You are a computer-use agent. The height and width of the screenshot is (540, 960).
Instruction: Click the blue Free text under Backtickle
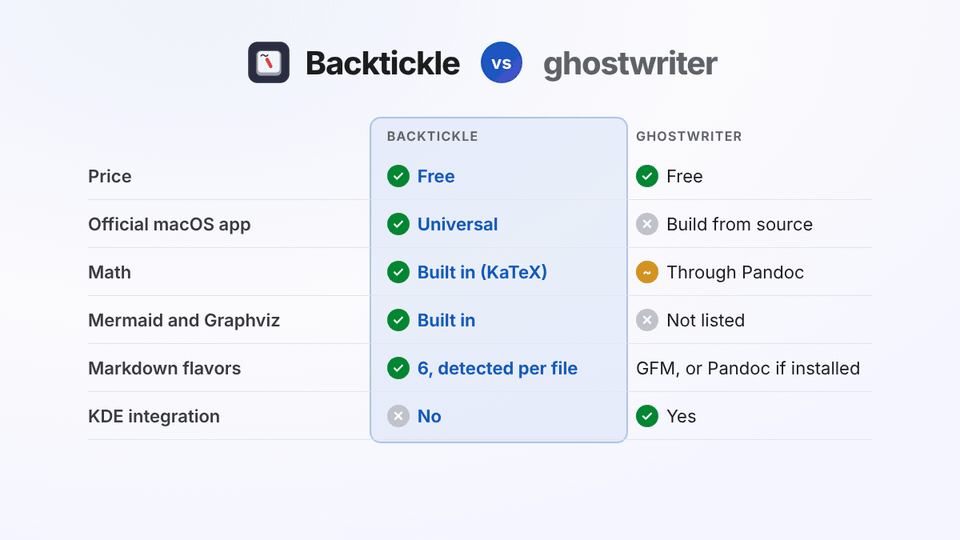pyautogui.click(x=436, y=176)
